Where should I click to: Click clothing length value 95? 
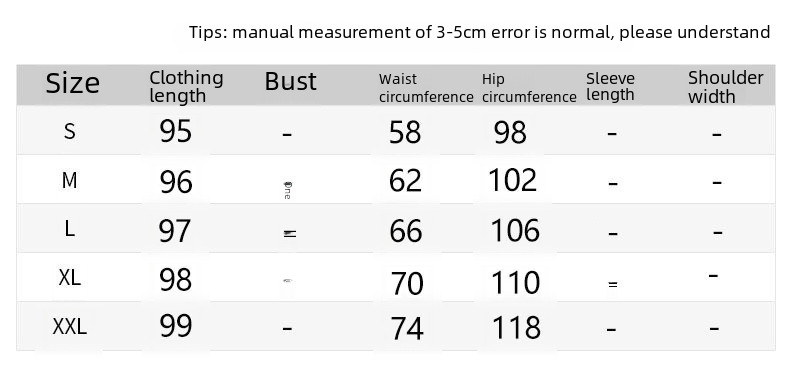click(175, 132)
